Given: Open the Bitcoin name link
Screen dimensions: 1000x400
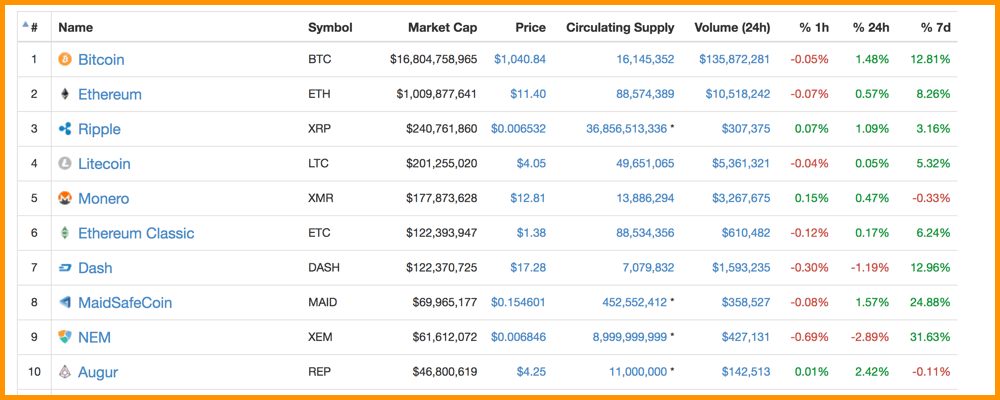Looking at the screenshot, I should tap(101, 59).
